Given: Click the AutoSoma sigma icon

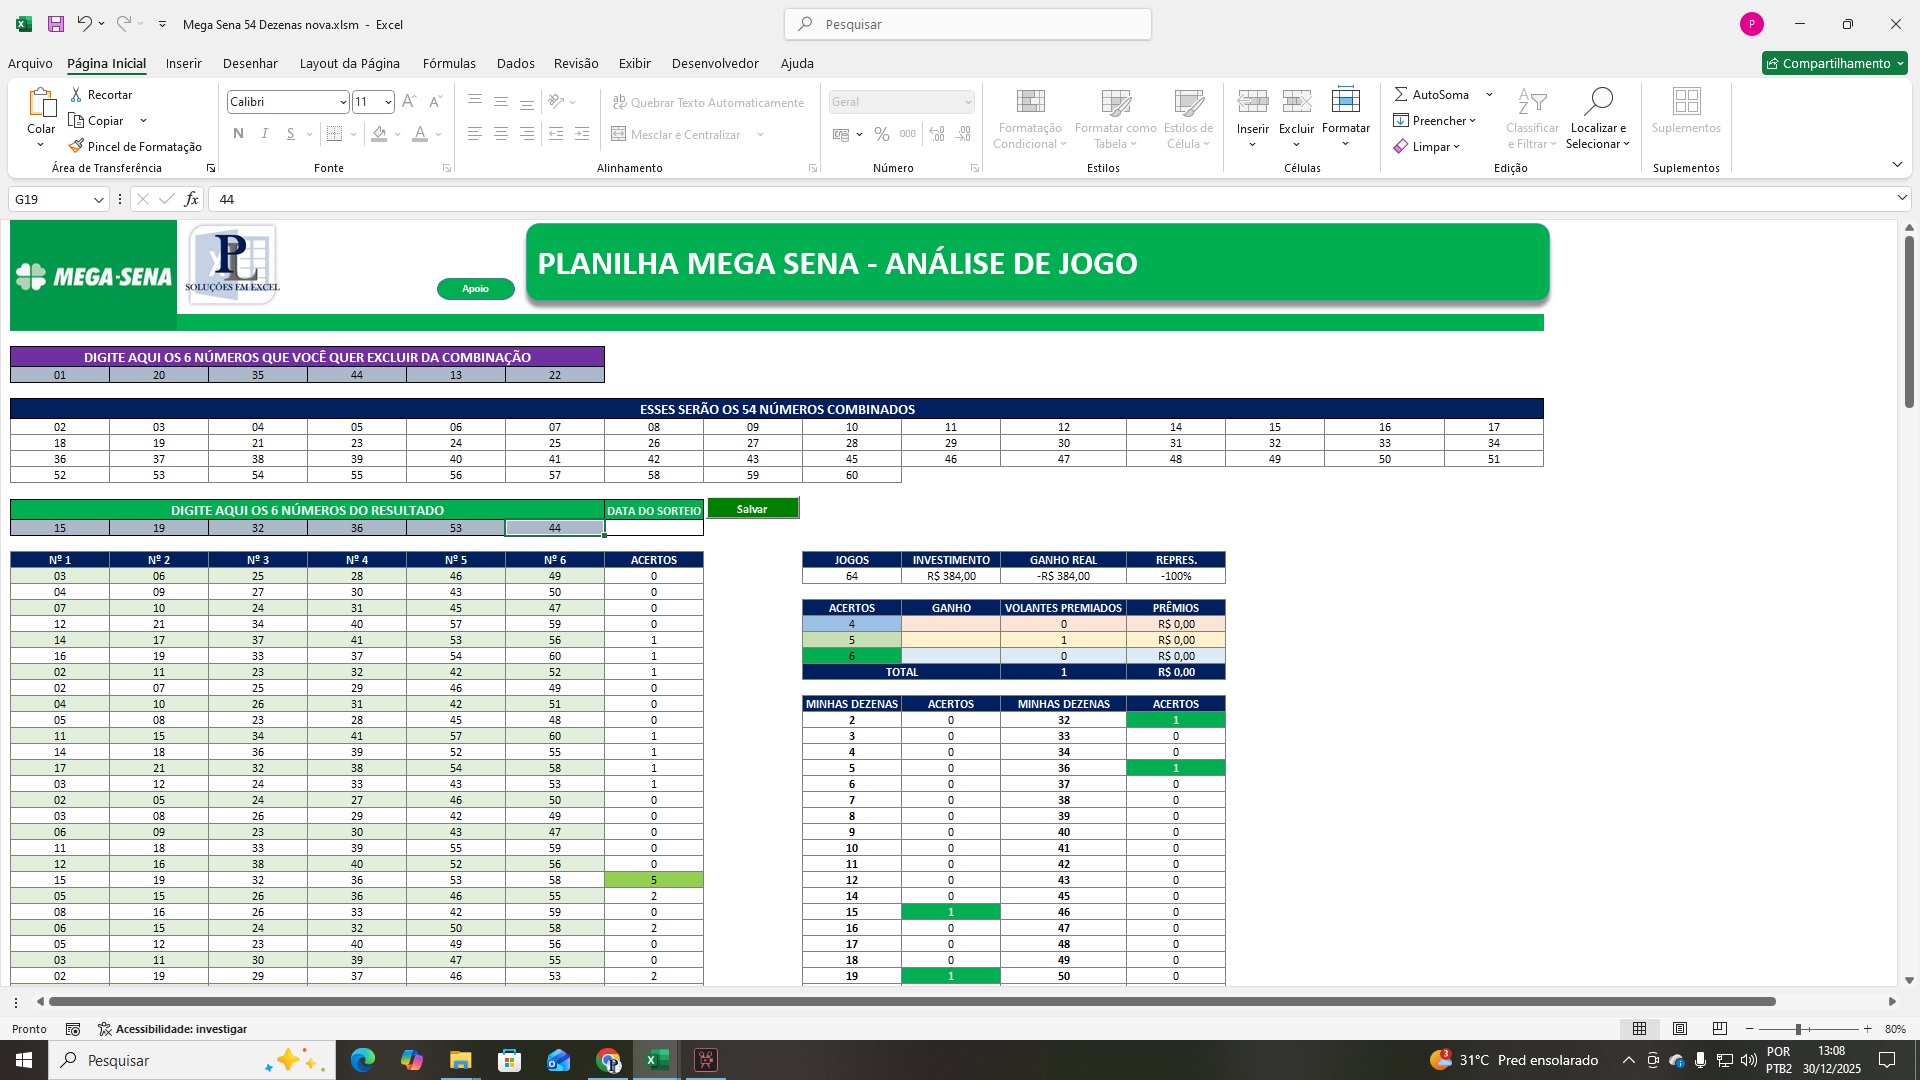Looking at the screenshot, I should (1401, 94).
